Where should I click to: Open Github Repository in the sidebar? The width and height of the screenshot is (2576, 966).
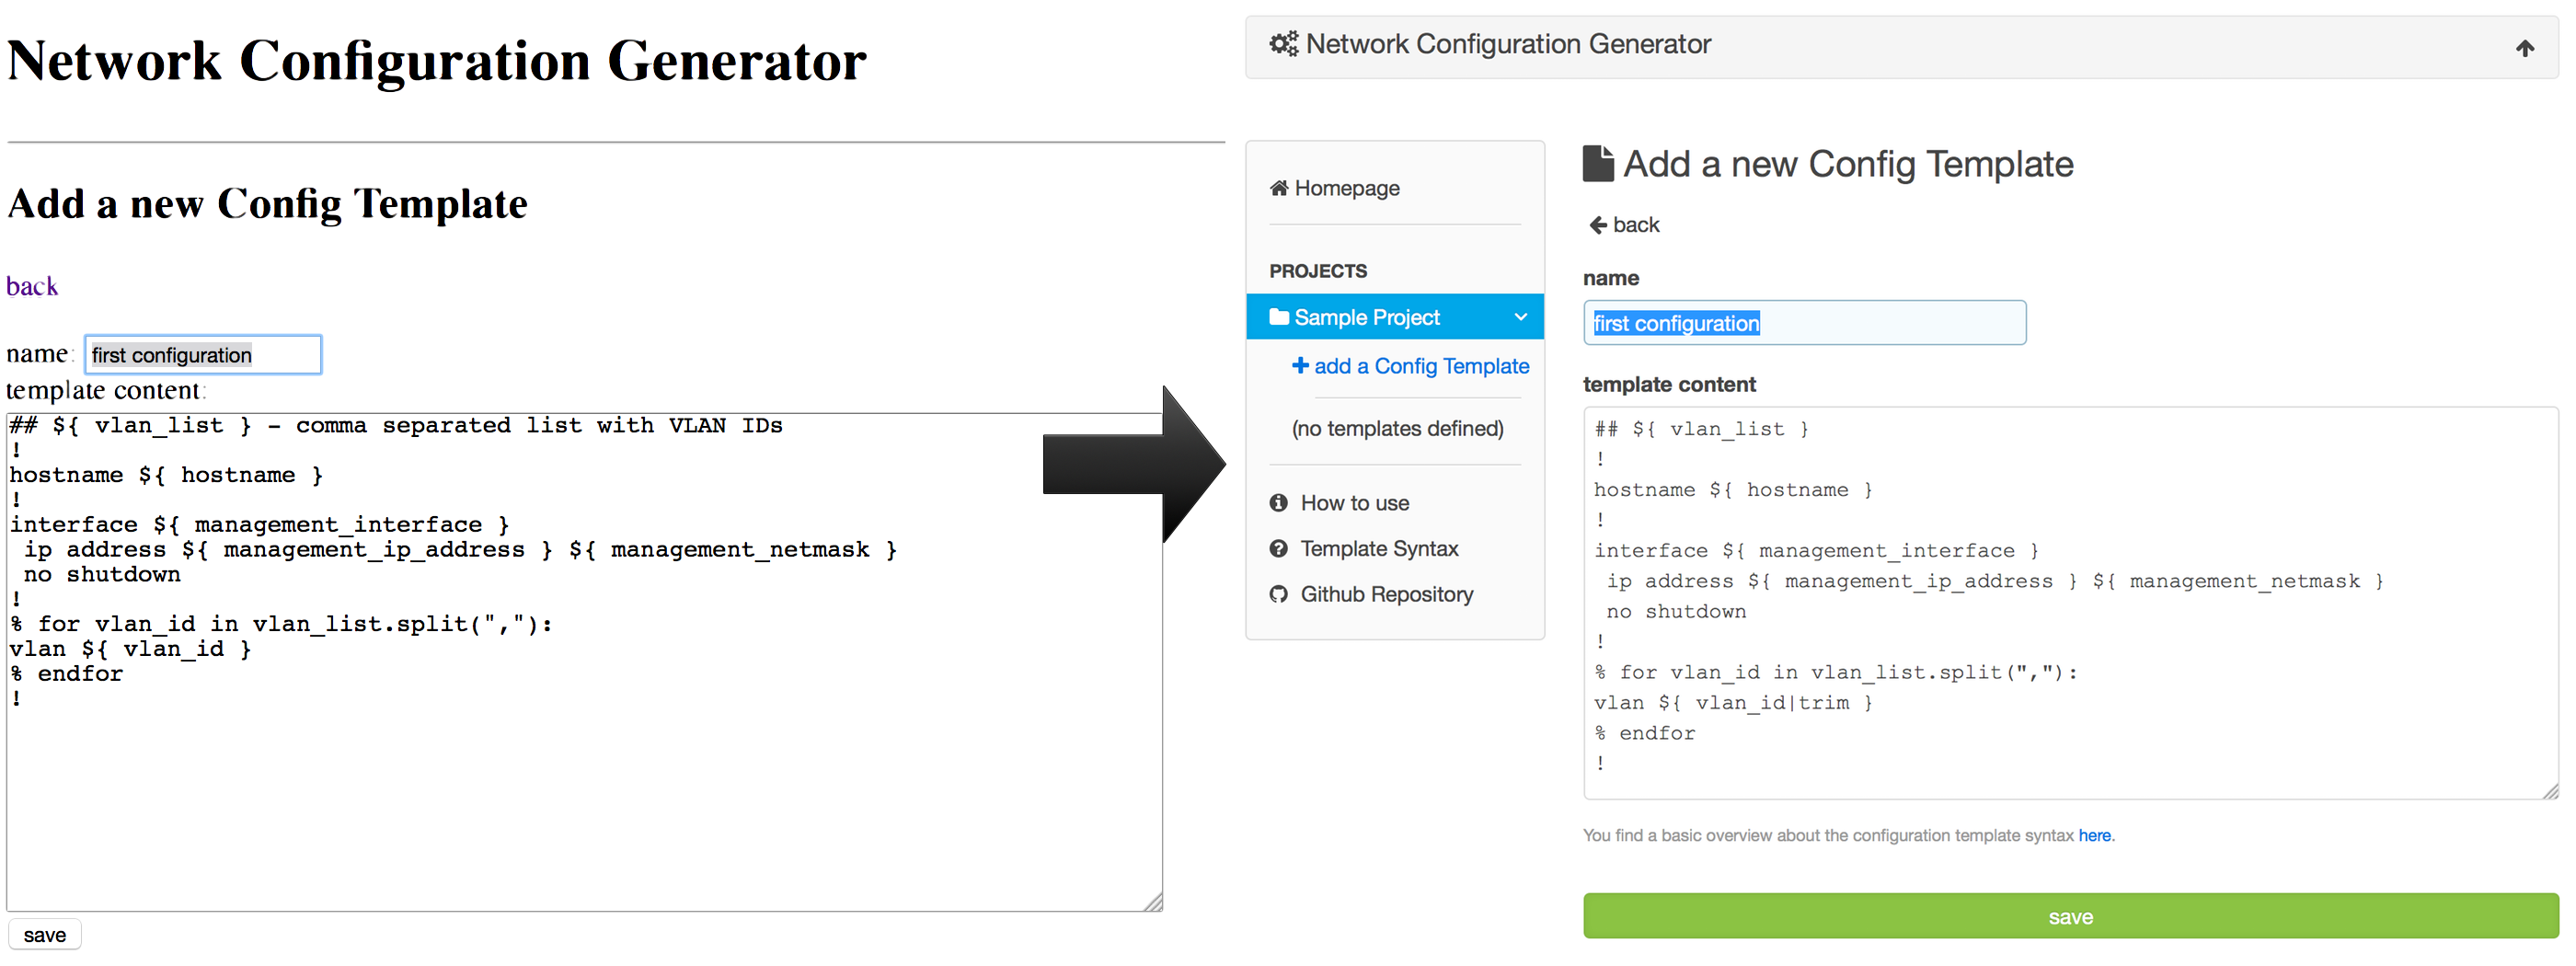pos(1371,594)
